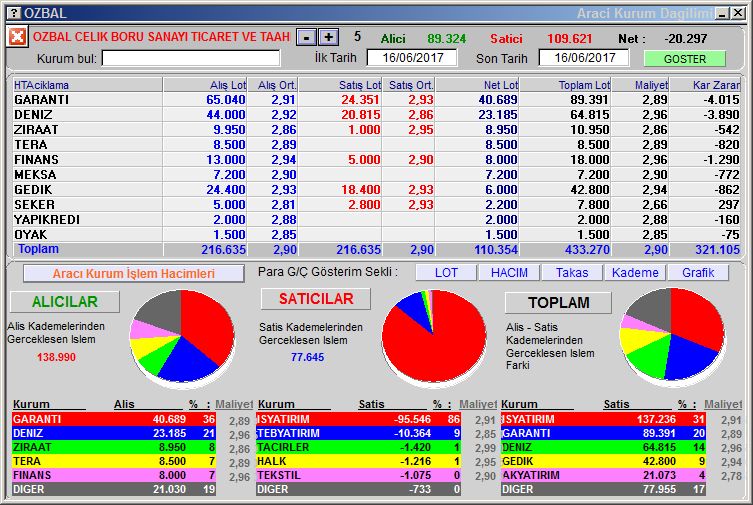Click ISYATIRIM row showing 137.236
753x505 pixels.
pos(604,419)
